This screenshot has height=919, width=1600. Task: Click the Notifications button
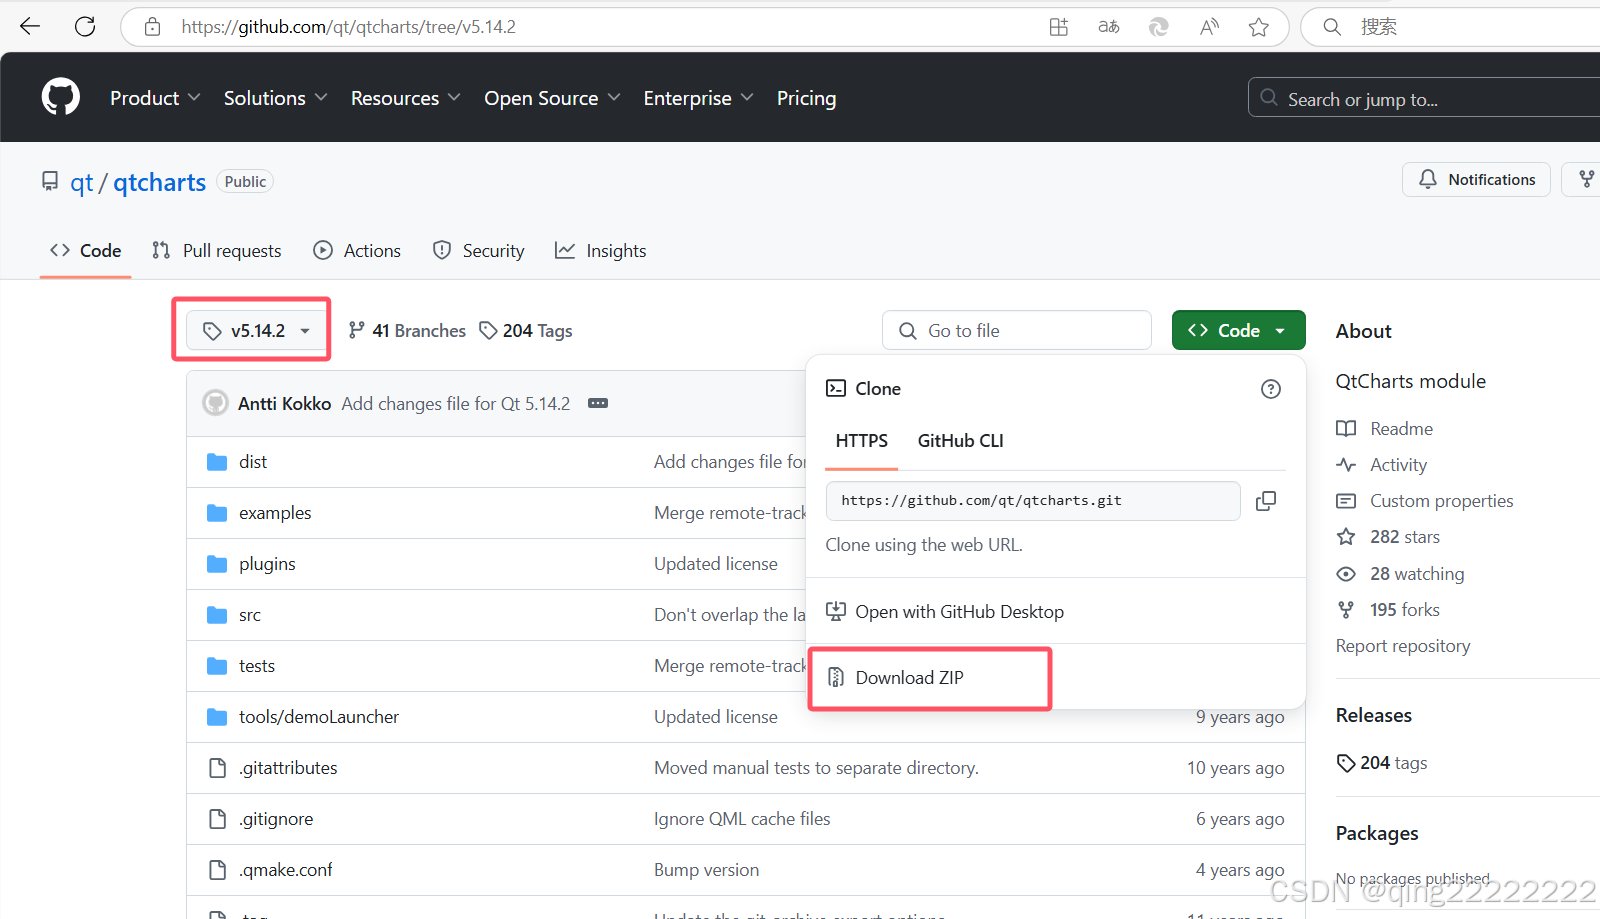[1476, 180]
